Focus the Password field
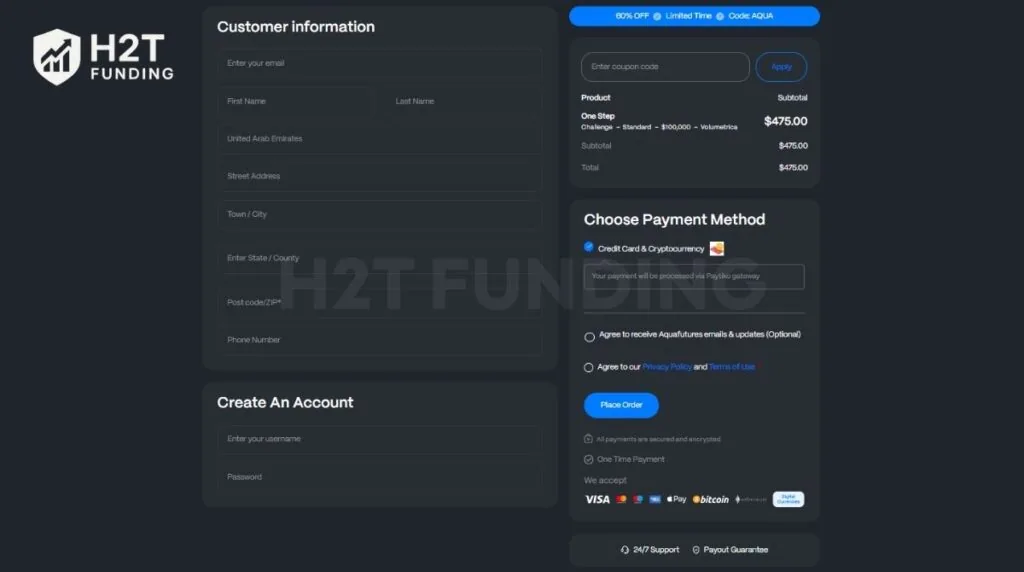Screen dimensions: 1024x572 [379, 477]
